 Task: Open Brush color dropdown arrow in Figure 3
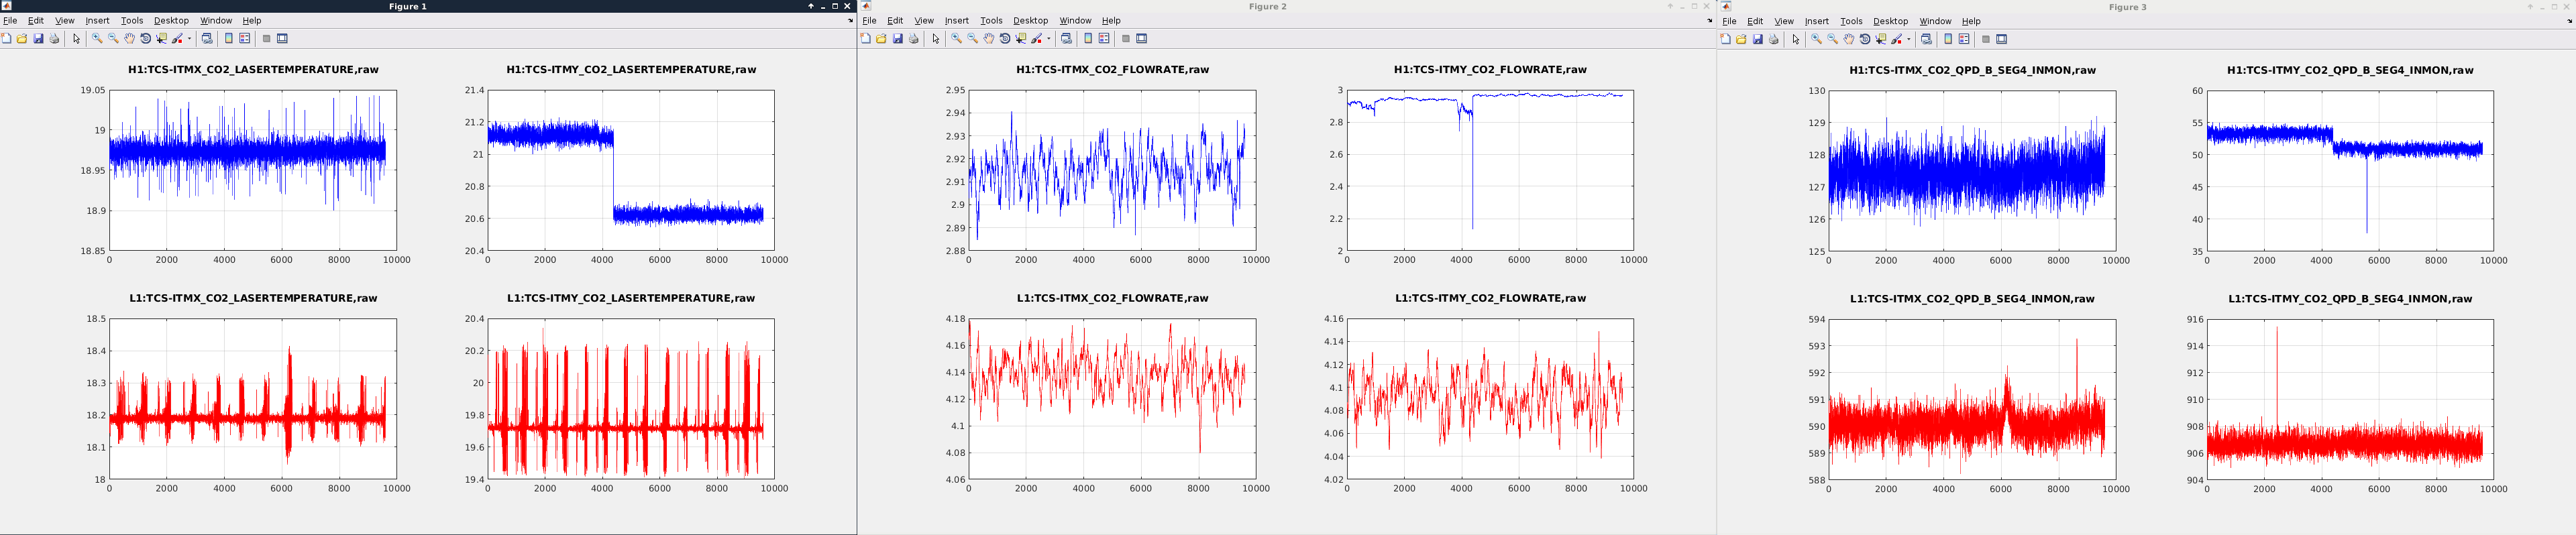click(x=1909, y=40)
